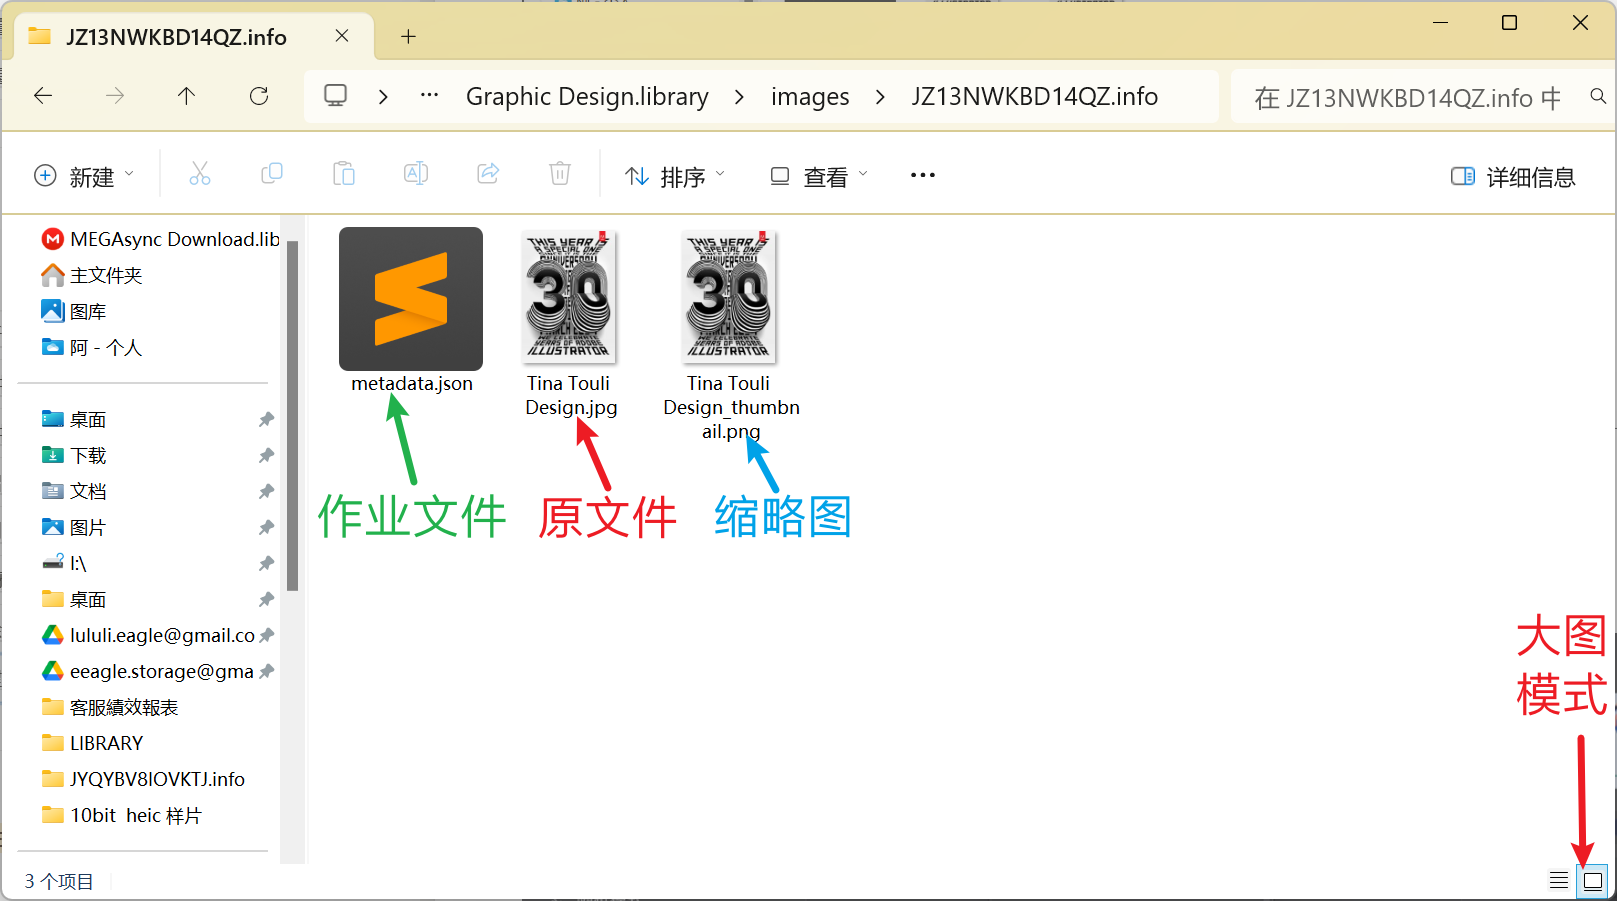
Task: Unpin 下载 using its pin icon
Action: coord(266,455)
